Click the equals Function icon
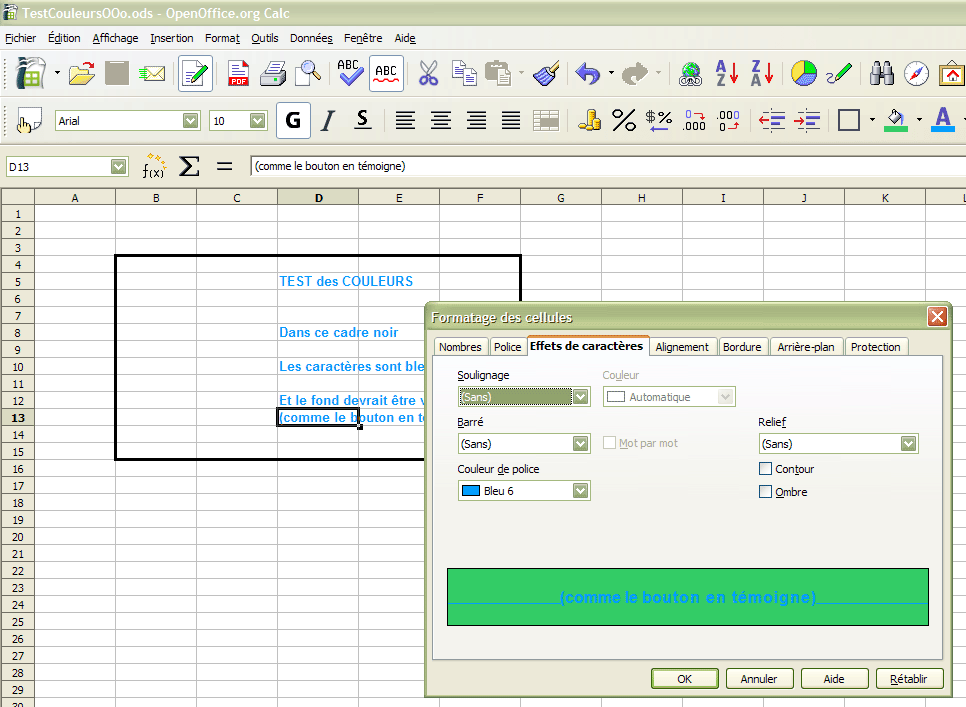The height and width of the screenshot is (707, 966). pyautogui.click(x=224, y=166)
